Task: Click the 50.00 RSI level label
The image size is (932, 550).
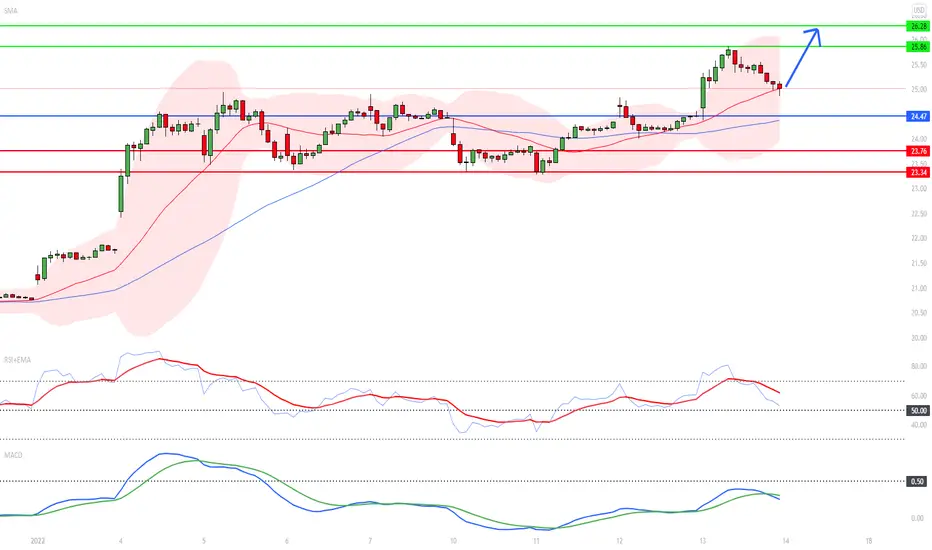Action: (x=918, y=410)
